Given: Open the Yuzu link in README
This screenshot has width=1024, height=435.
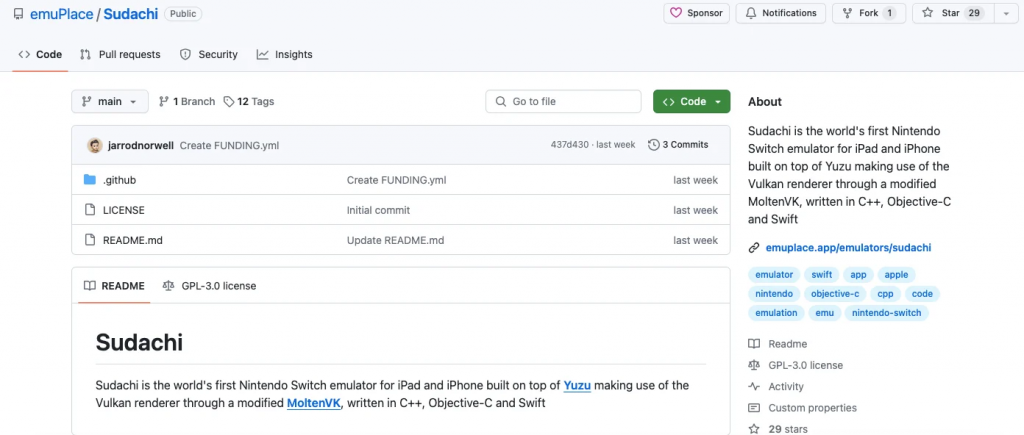Looking at the screenshot, I should click(577, 385).
